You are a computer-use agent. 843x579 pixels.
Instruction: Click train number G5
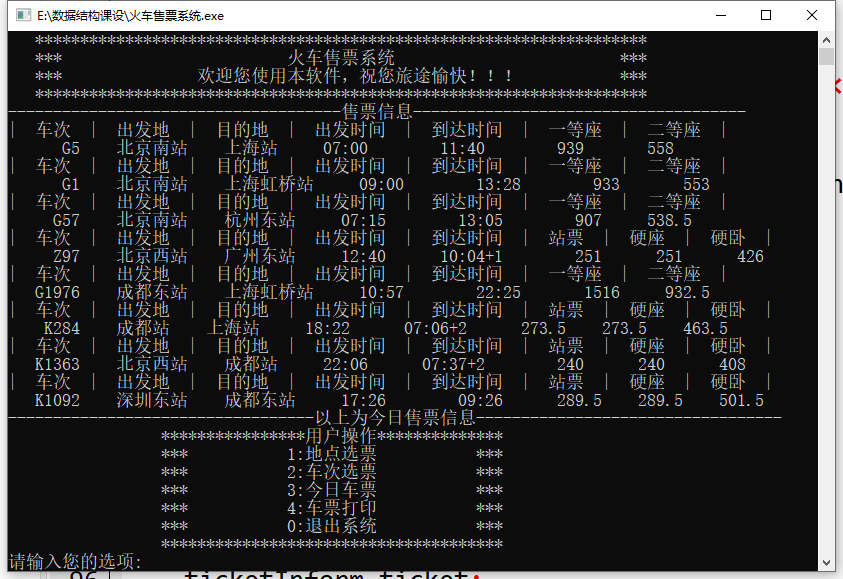coord(71,148)
